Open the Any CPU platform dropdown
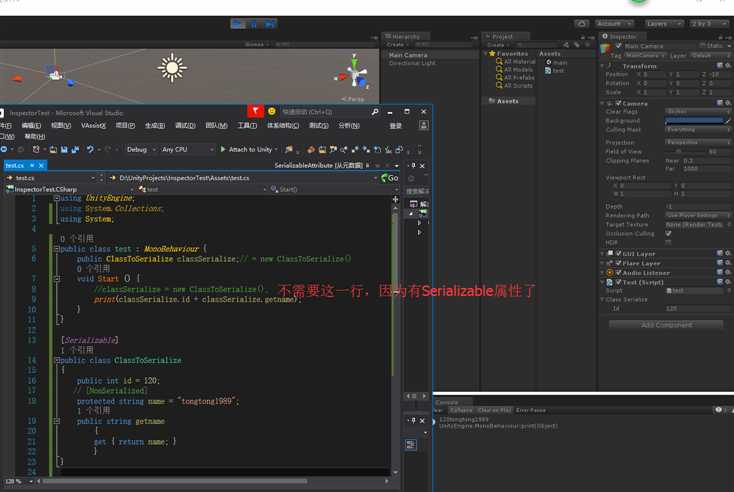 coord(188,149)
